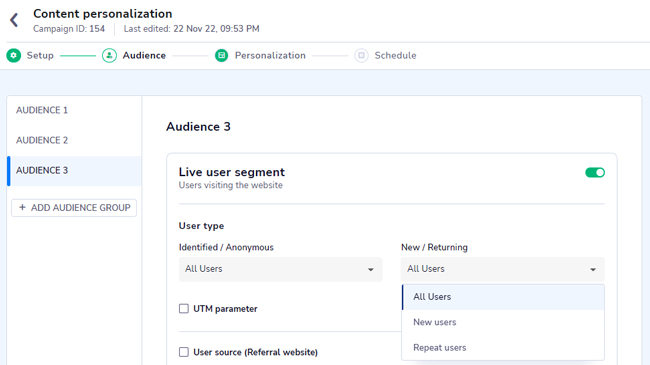Collapse the New / Returning dropdown
Image resolution: width=650 pixels, height=365 pixels.
pos(502,269)
